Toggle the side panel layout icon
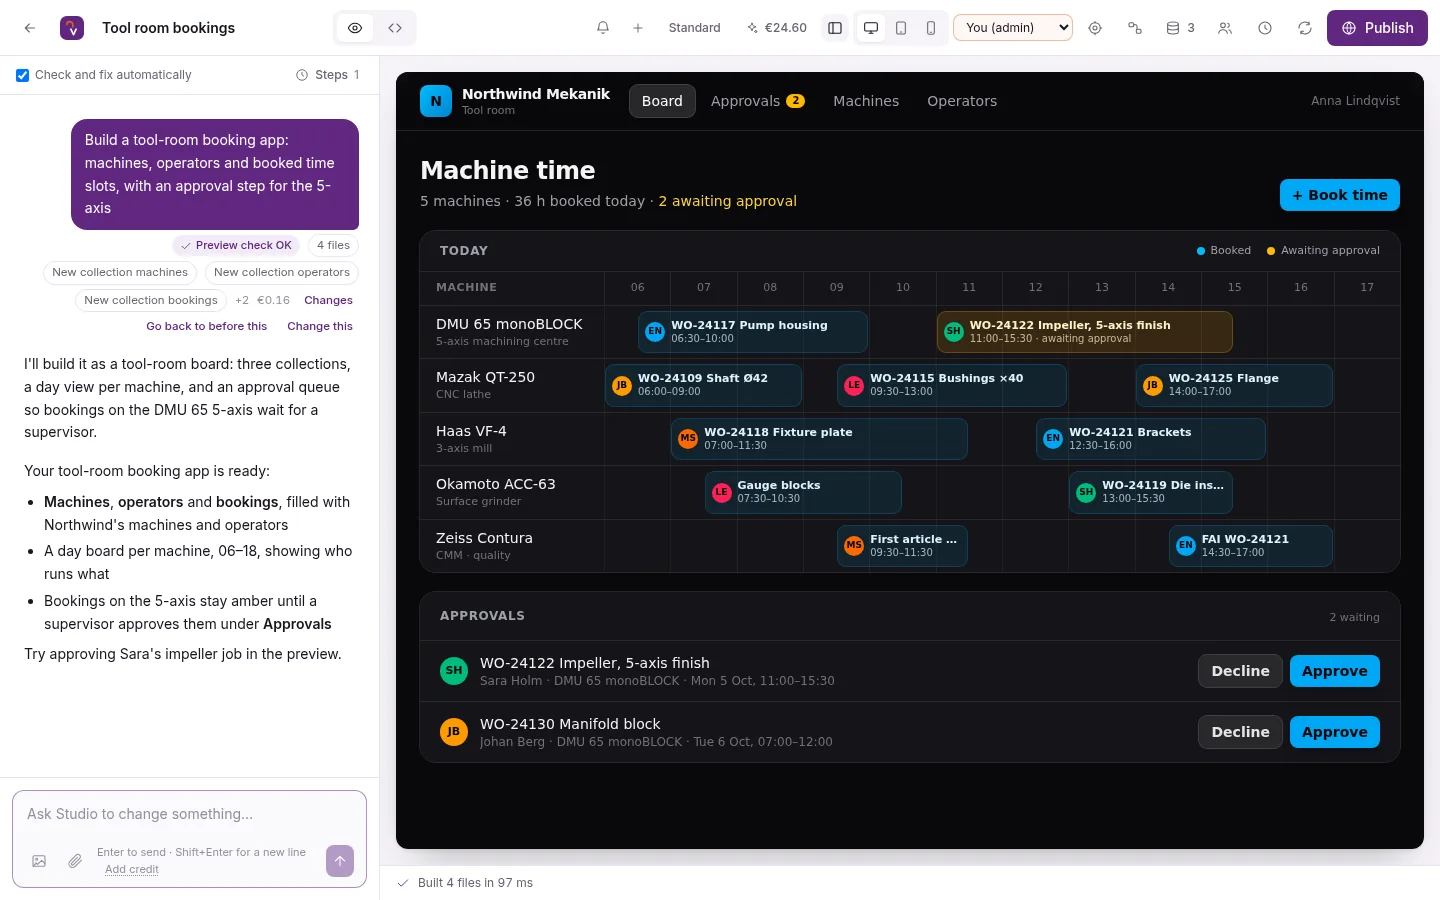 pyautogui.click(x=835, y=28)
